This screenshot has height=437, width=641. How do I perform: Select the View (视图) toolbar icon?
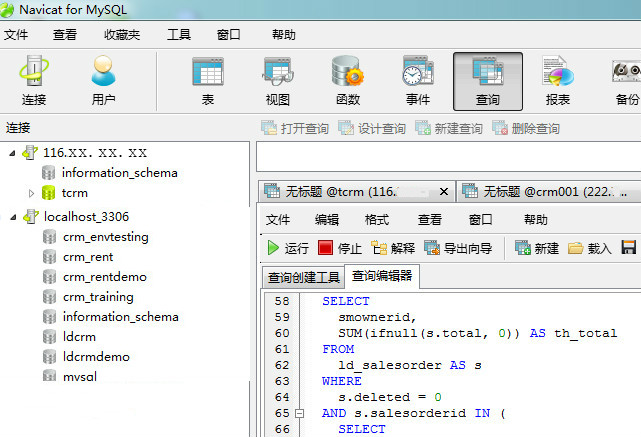pyautogui.click(x=278, y=81)
